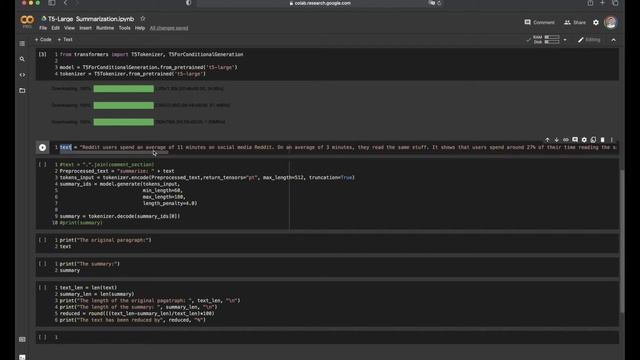Open the Edit menu
Image resolution: width=640 pixels, height=360 pixels.
pyautogui.click(x=56, y=28)
